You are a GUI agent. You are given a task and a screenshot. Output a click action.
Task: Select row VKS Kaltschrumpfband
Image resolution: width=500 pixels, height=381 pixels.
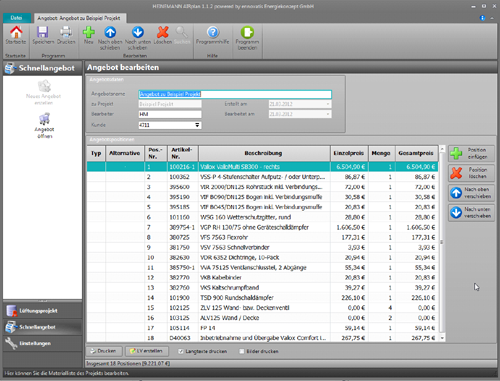pos(262,287)
